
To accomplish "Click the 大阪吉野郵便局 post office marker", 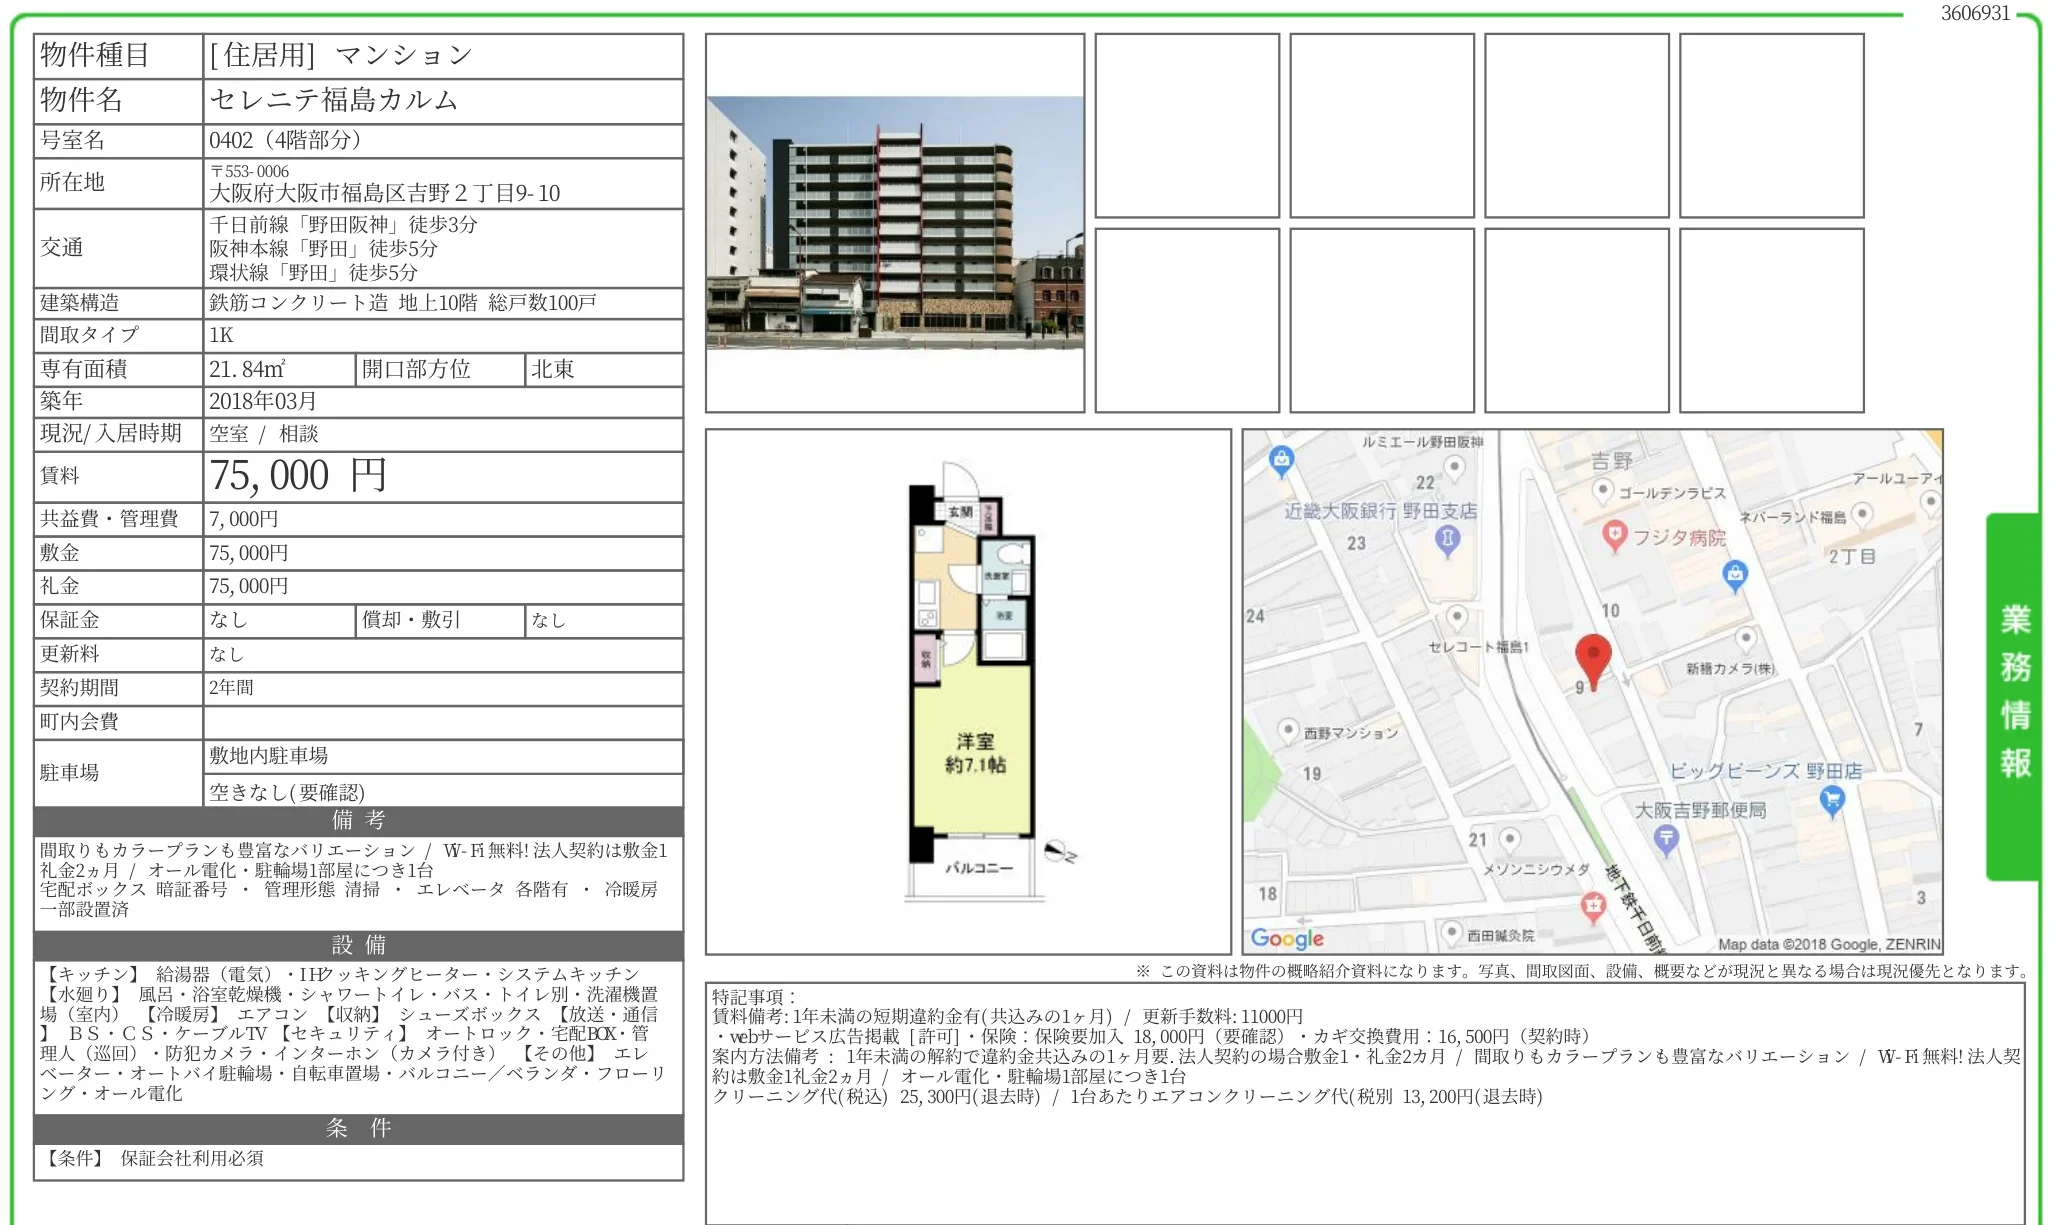I will pos(1665,839).
